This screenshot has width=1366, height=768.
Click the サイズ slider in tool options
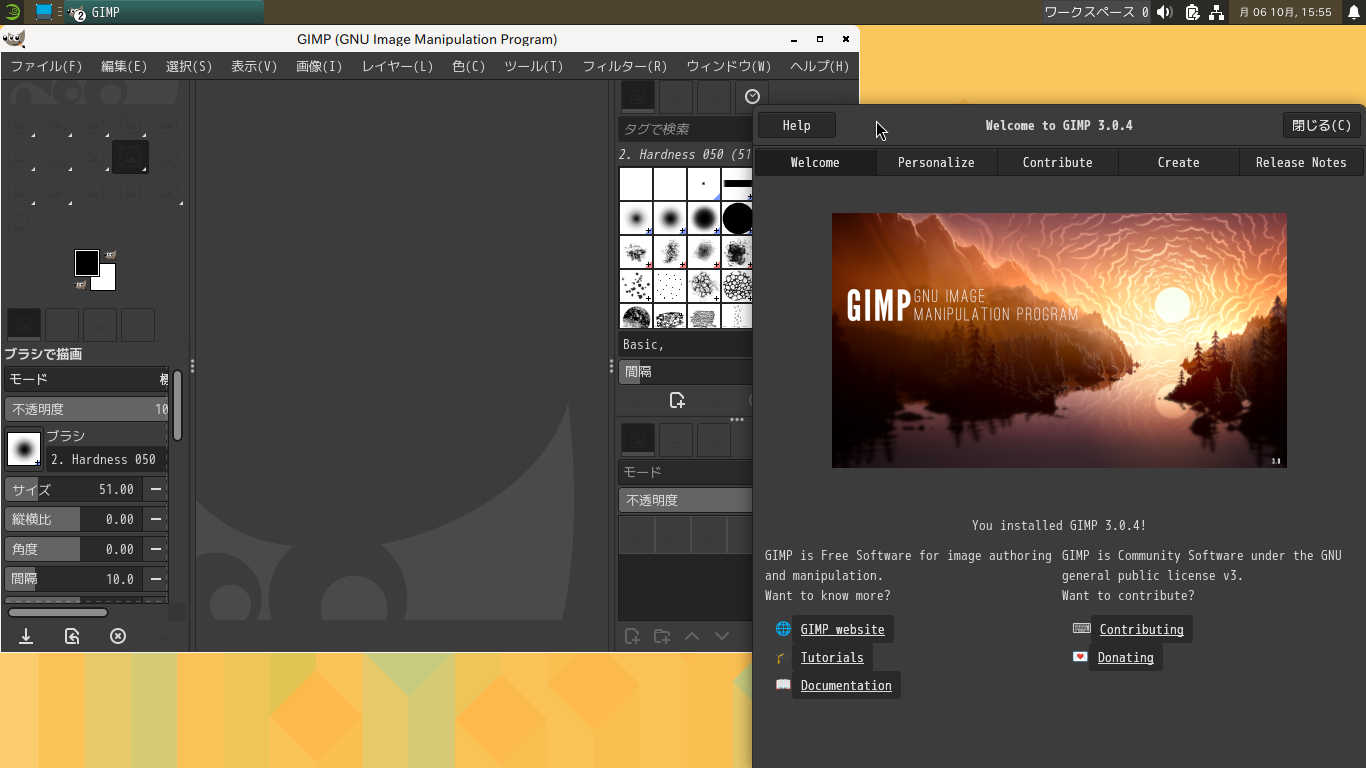pyautogui.click(x=74, y=489)
